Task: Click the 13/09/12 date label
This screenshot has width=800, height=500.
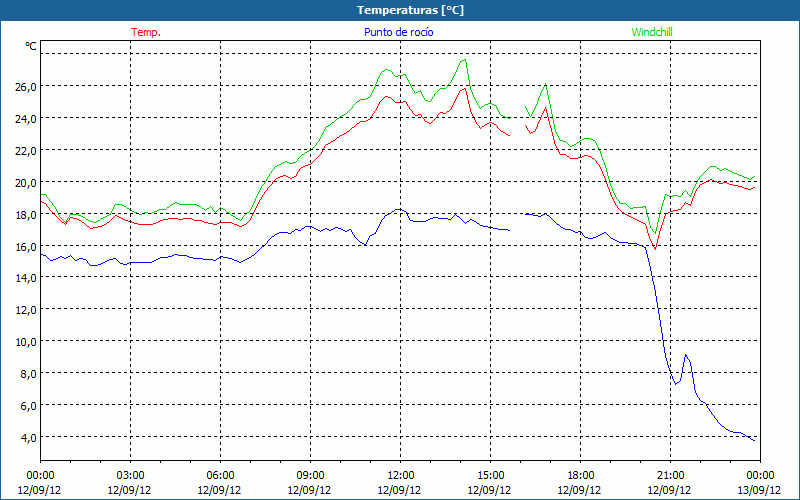Action: click(760, 490)
